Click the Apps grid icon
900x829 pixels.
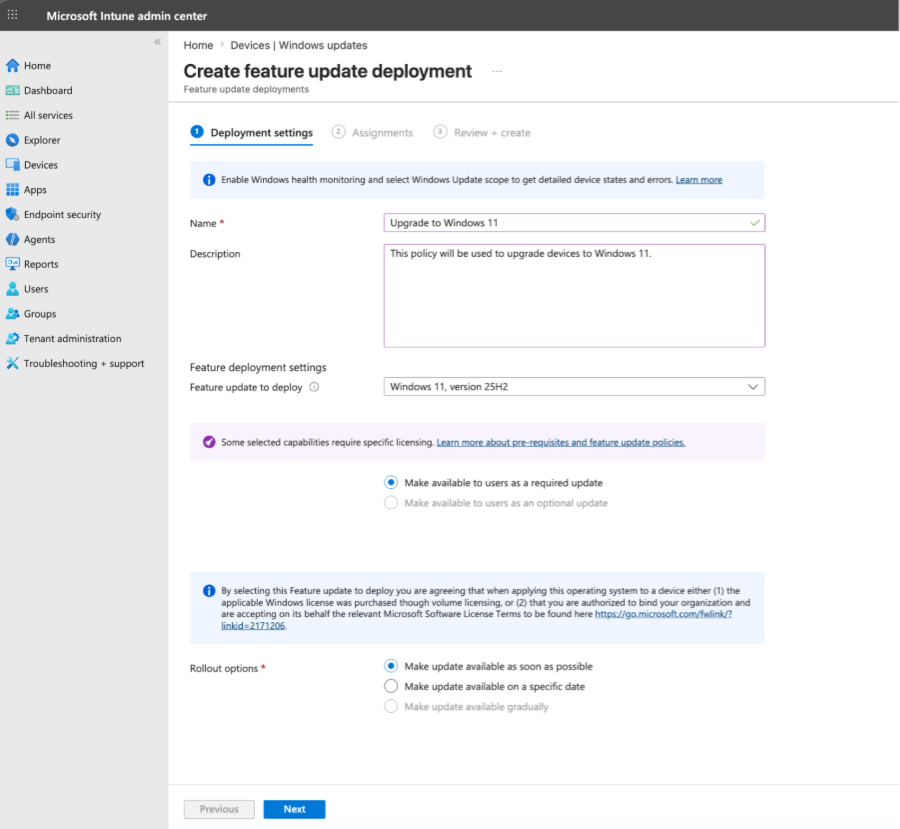[13, 189]
